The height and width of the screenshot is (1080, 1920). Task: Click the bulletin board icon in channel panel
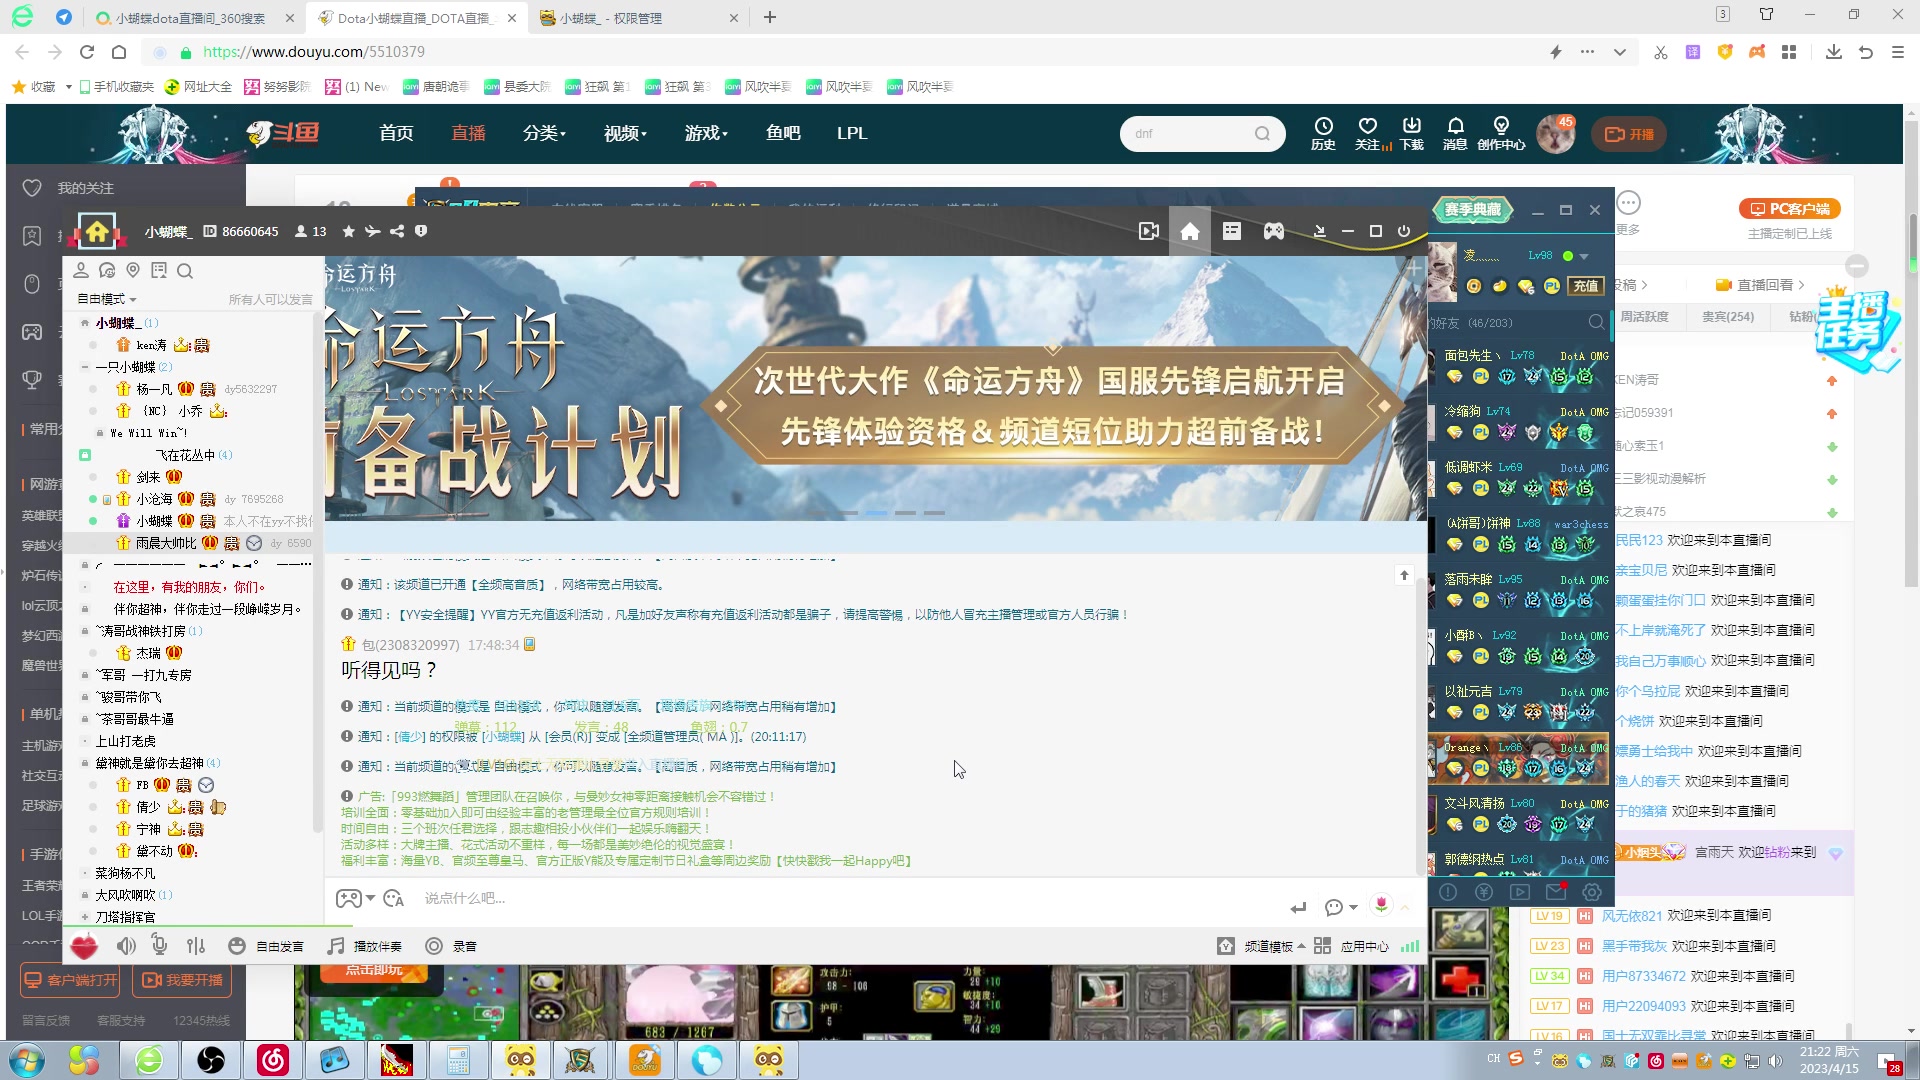coord(159,271)
